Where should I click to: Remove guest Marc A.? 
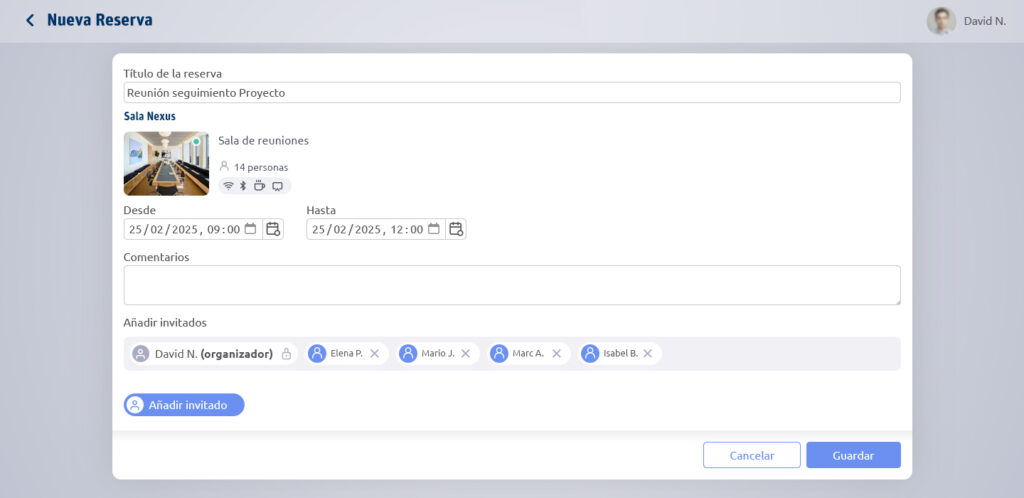coord(556,353)
